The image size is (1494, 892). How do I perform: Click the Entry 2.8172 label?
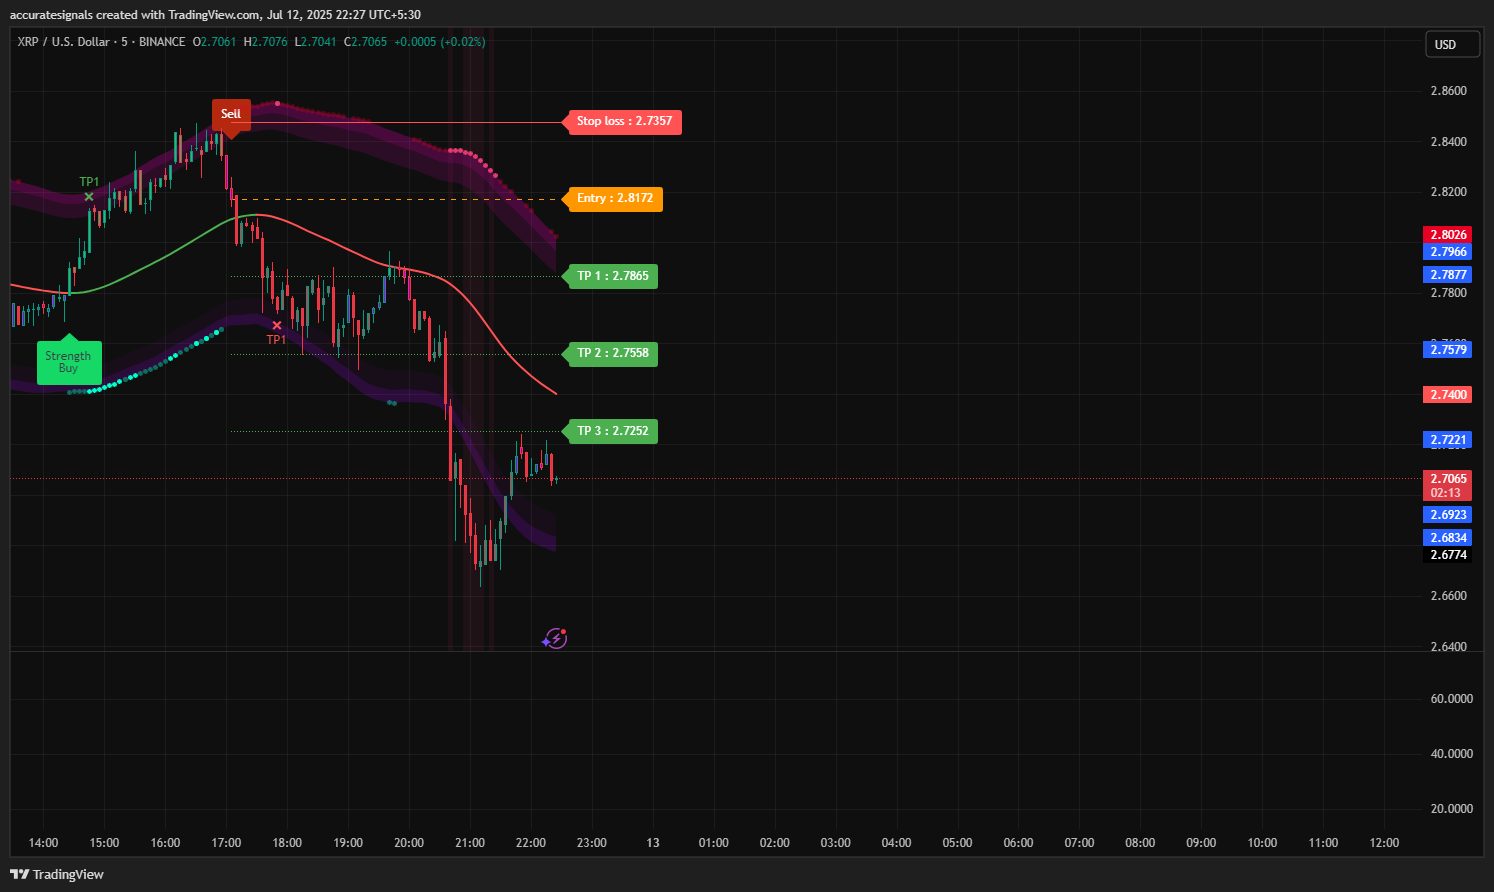pos(614,198)
